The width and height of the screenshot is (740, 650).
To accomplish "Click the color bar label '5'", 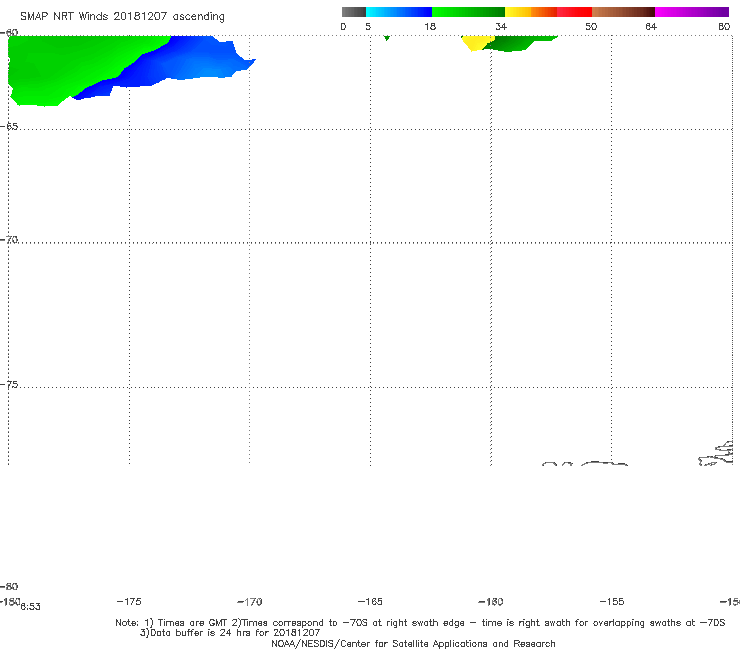I will point(368,27).
